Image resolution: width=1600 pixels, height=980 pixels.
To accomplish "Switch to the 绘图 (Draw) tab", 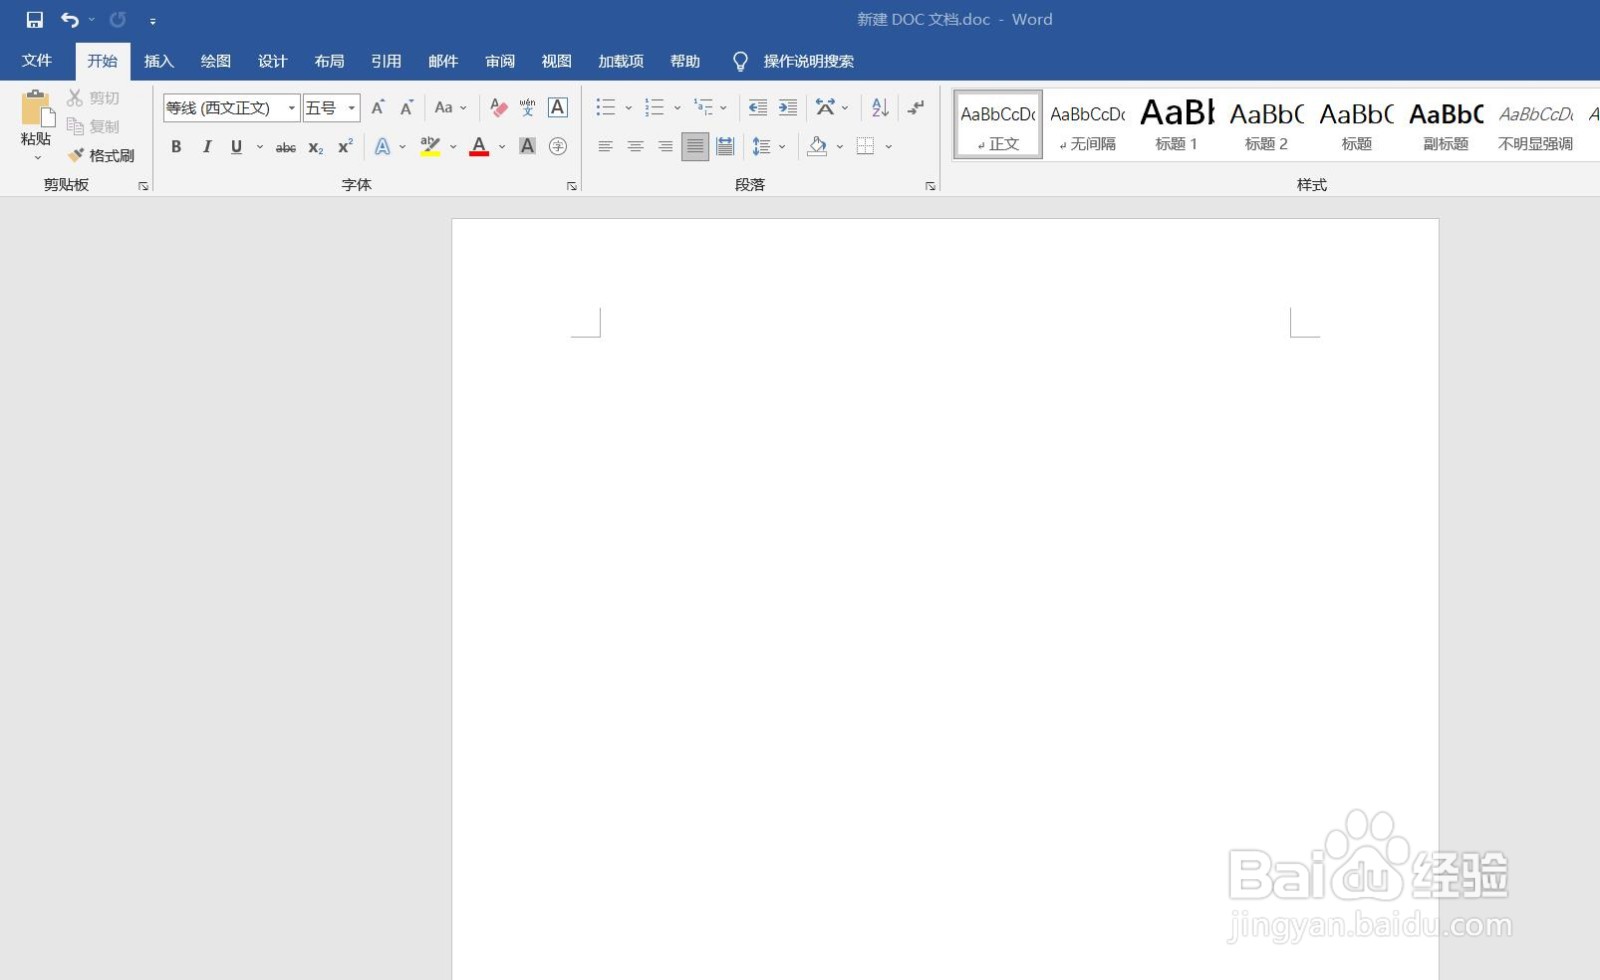I will point(216,61).
